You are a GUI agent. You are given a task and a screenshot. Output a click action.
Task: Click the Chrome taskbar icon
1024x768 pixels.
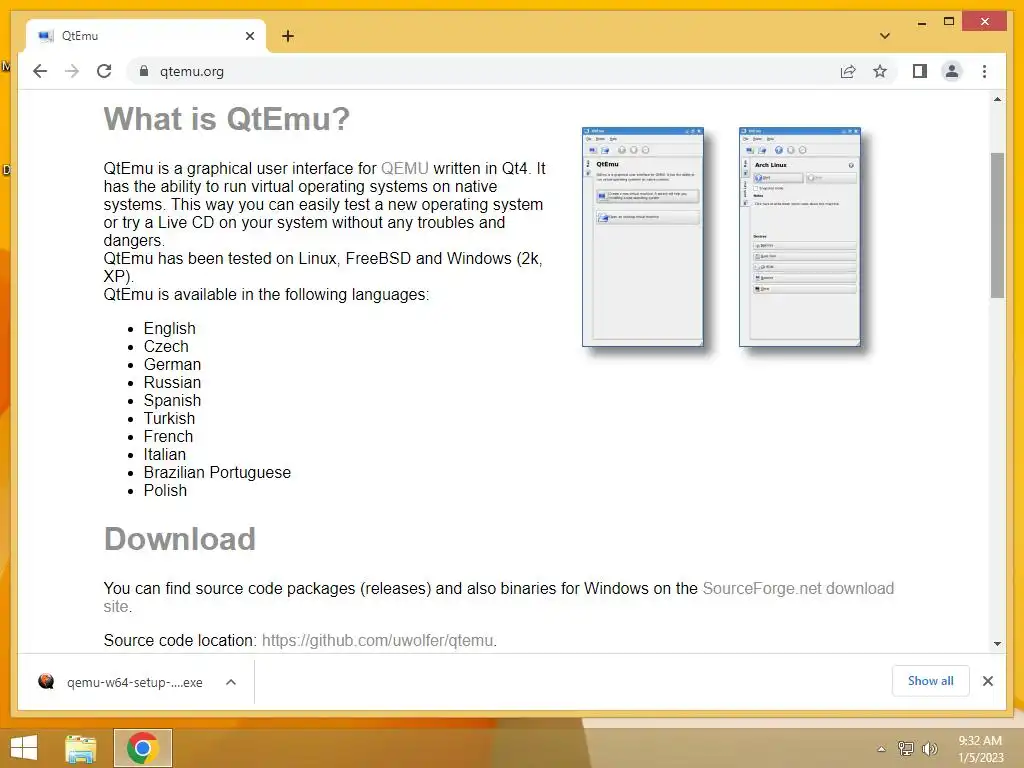[143, 748]
